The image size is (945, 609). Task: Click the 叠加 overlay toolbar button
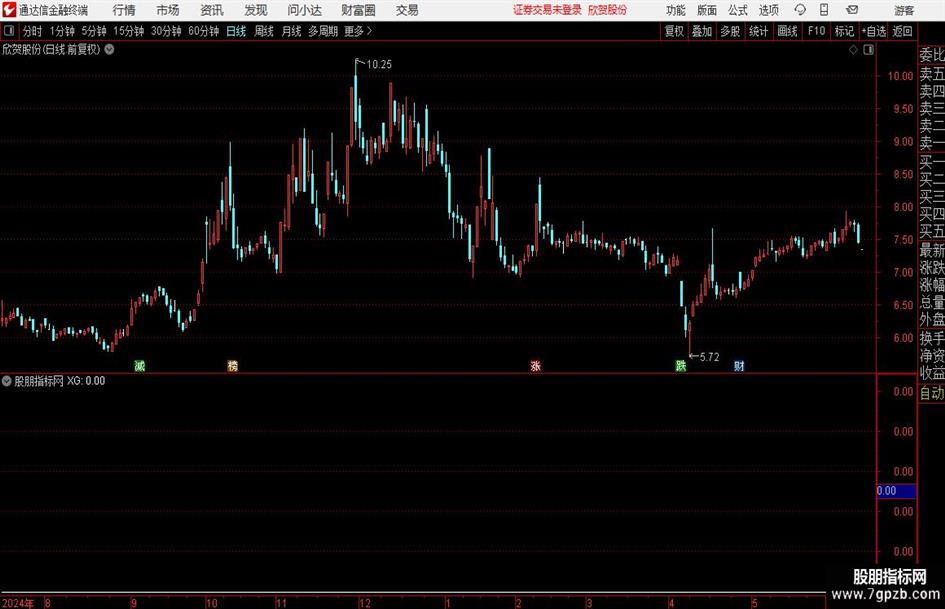click(x=702, y=31)
